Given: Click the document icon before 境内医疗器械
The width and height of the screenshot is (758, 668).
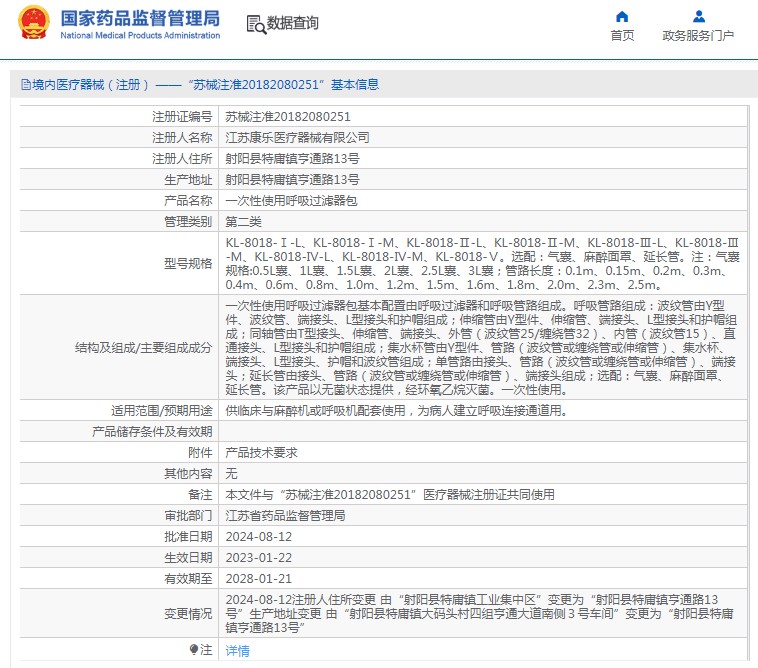Looking at the screenshot, I should point(26,85).
